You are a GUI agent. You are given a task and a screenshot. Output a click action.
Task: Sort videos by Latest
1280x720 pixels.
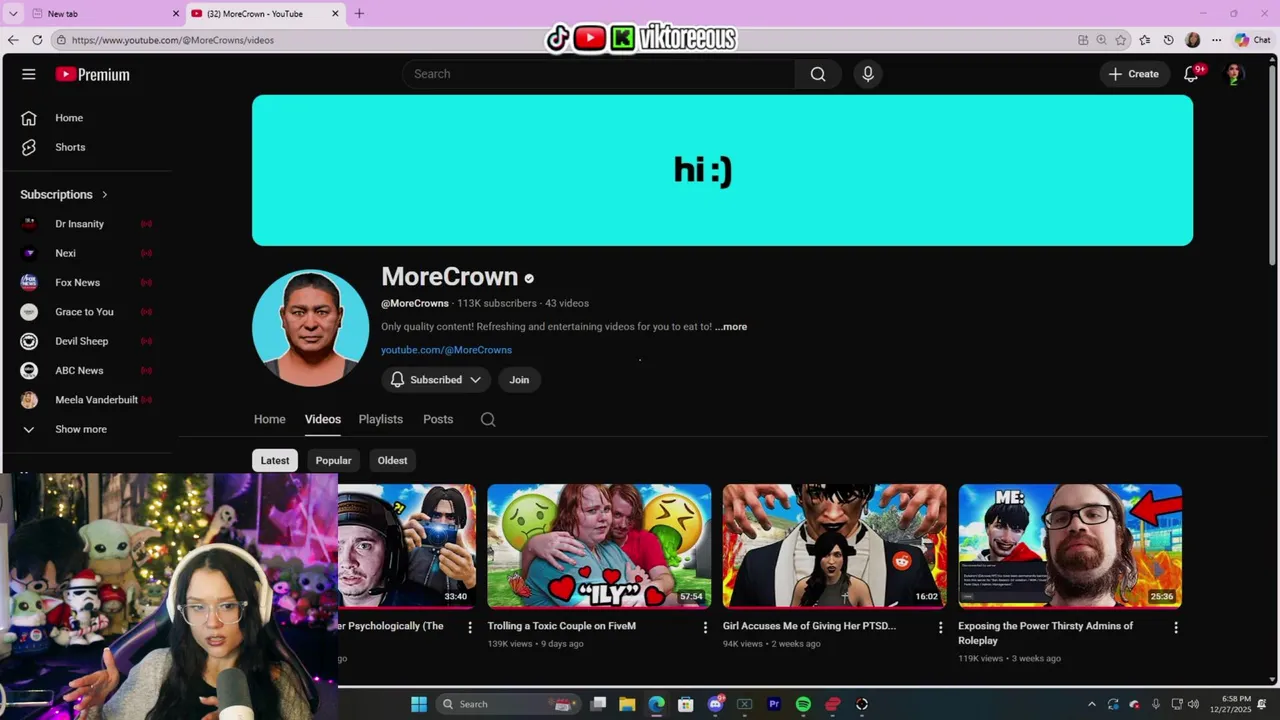(275, 461)
